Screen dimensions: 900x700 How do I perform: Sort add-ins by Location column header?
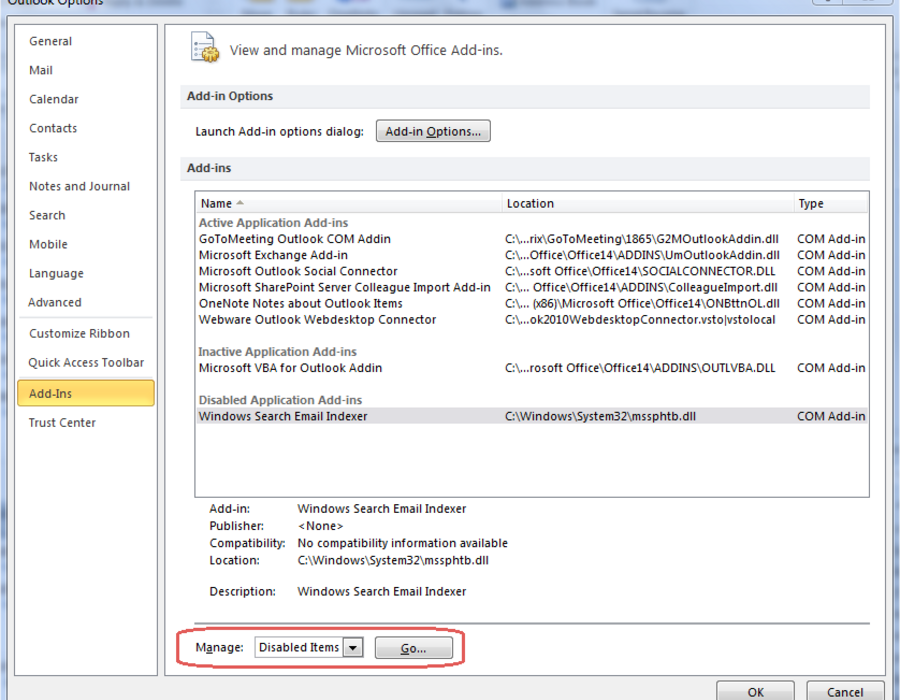click(x=647, y=203)
